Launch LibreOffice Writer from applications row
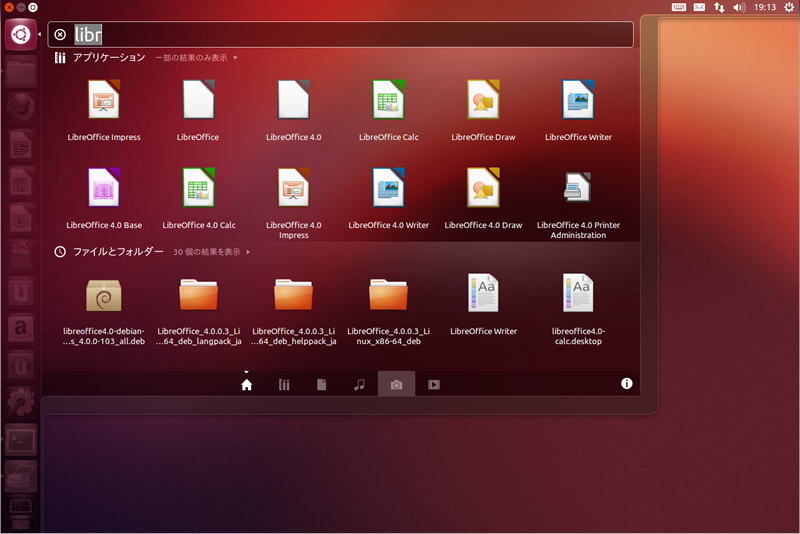The image size is (800, 534). [578, 99]
